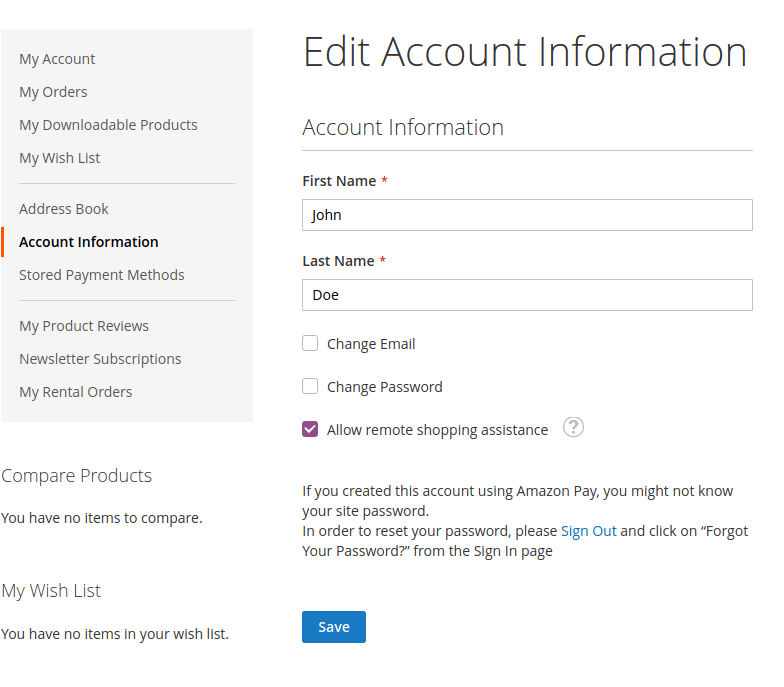Go to My Orders
This screenshot has width=784, height=687.
[53, 92]
